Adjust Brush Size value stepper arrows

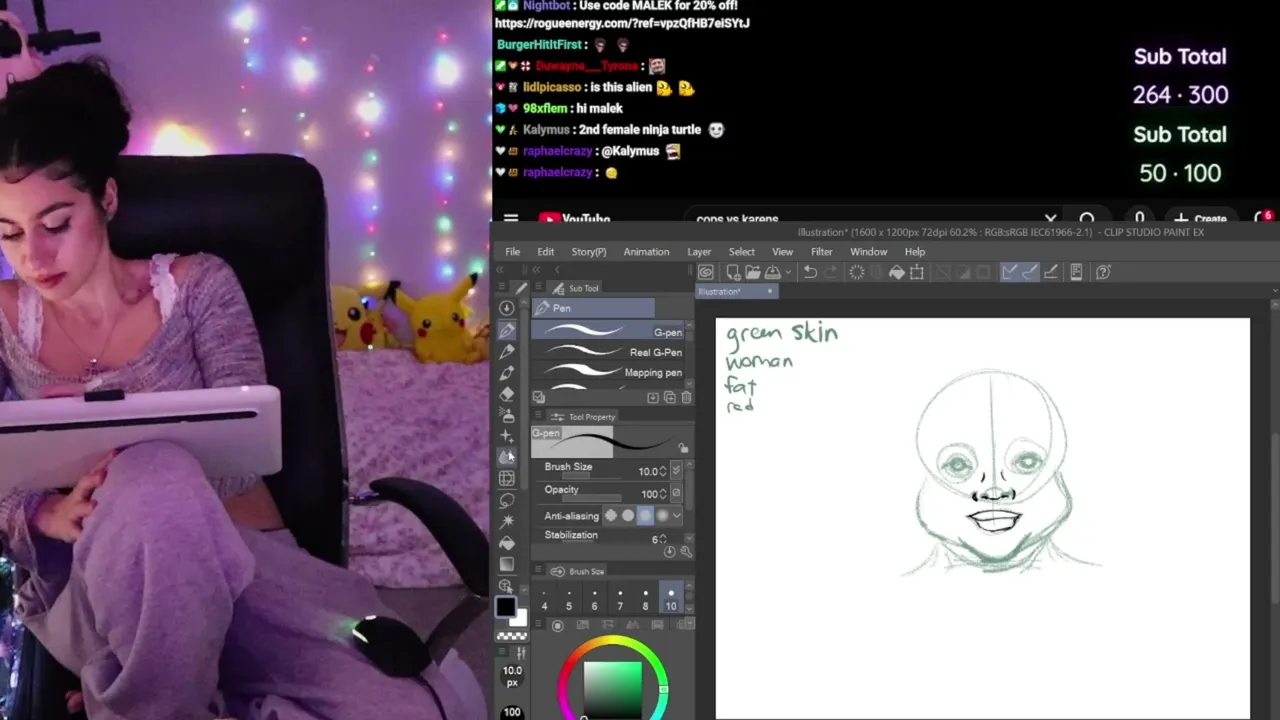(662, 471)
